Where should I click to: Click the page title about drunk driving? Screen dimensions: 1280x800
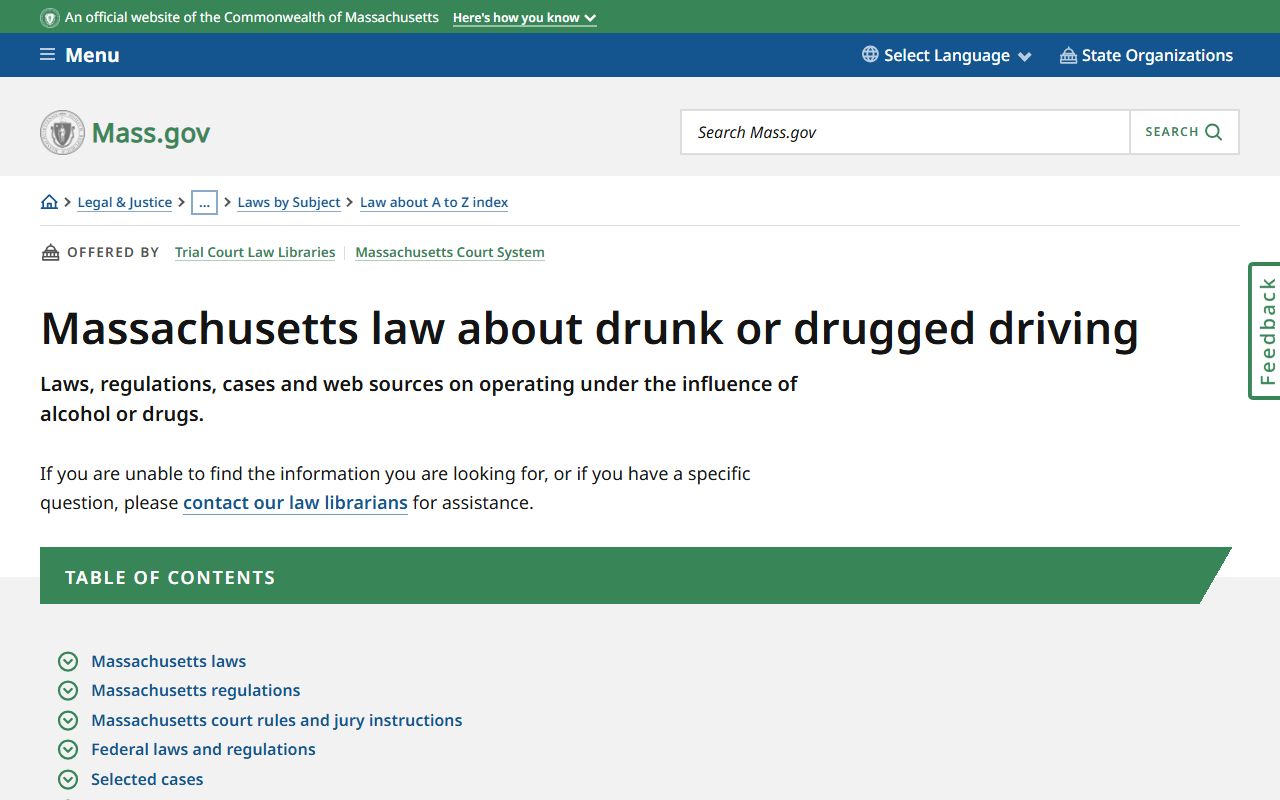click(x=589, y=328)
